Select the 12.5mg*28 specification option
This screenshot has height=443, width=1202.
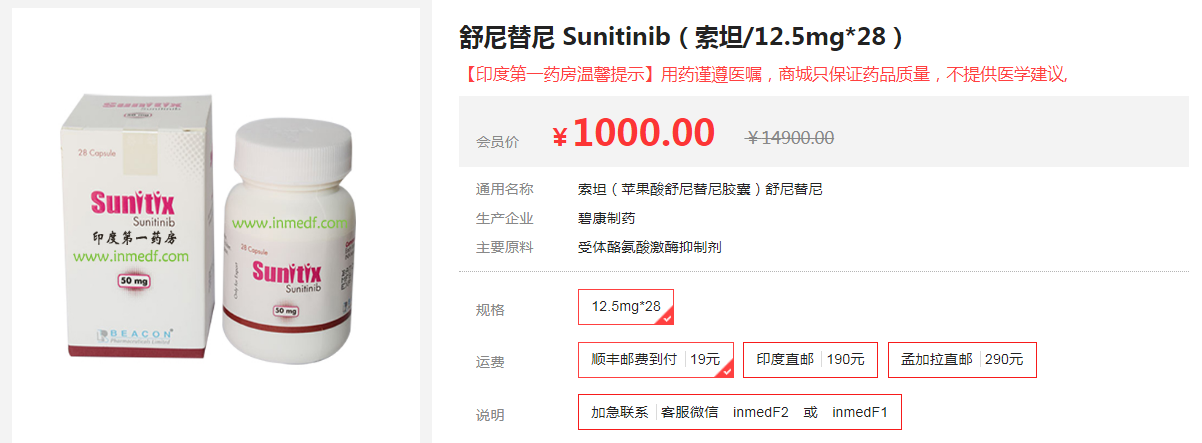coord(626,307)
